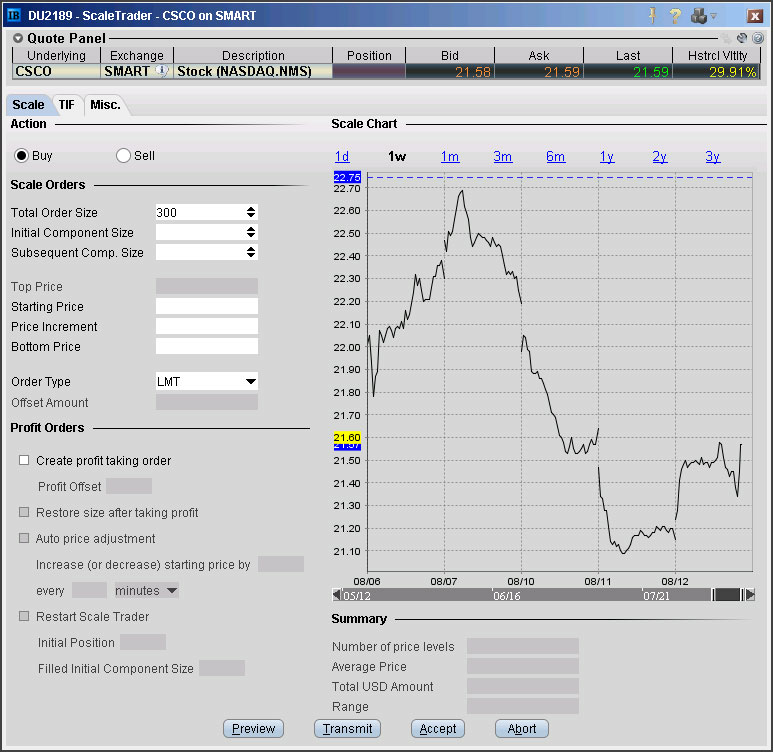Click the gray cubes icon in title bar

coord(699,16)
